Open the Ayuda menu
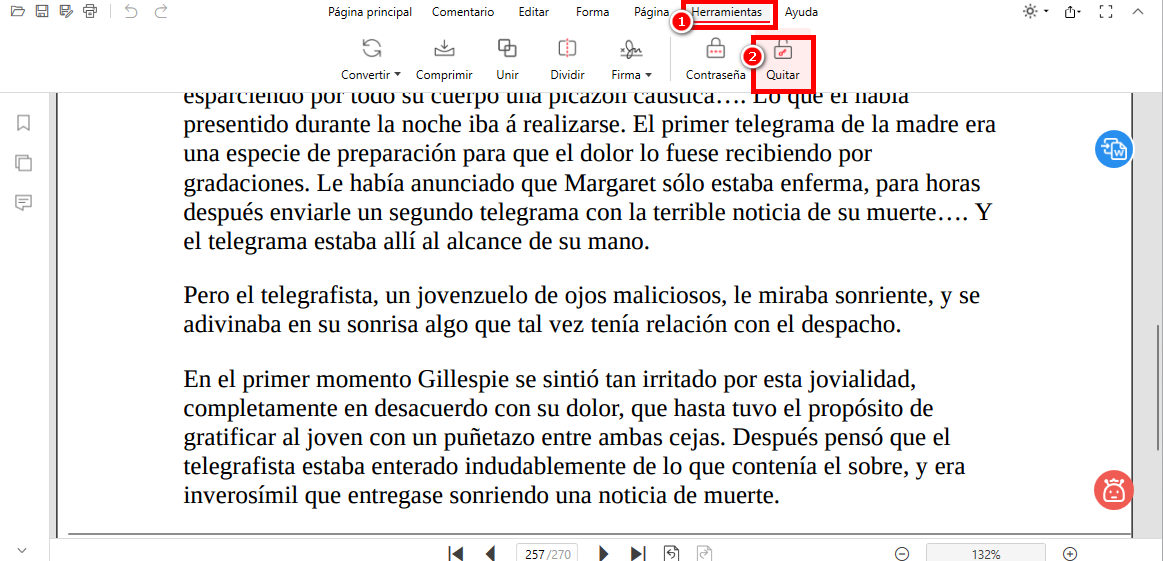Viewport: 1163px width, 561px height. 801,12
